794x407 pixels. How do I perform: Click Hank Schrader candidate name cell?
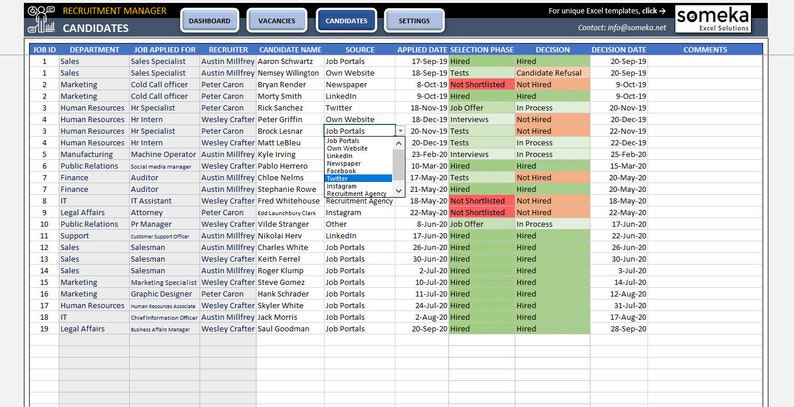(290, 294)
